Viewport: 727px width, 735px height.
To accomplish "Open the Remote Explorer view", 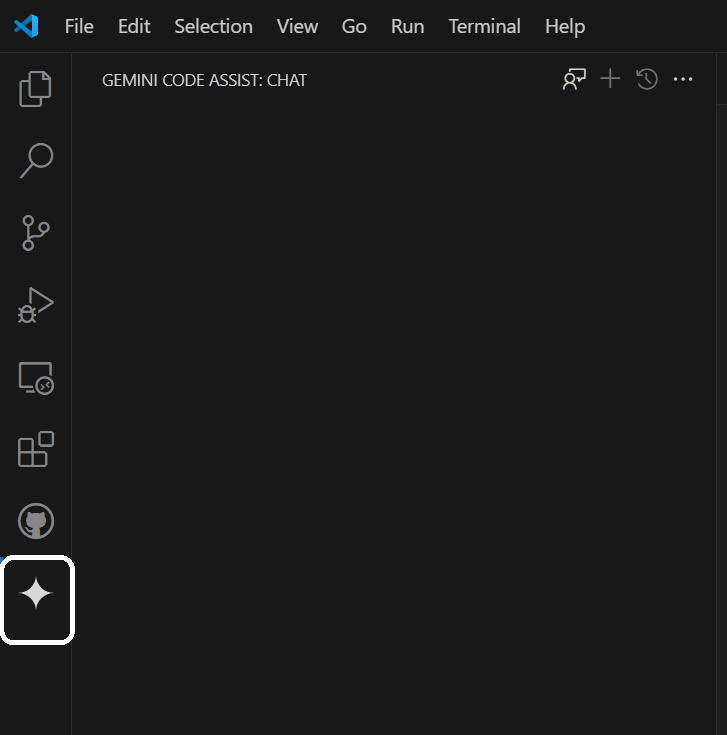I will tap(36, 378).
